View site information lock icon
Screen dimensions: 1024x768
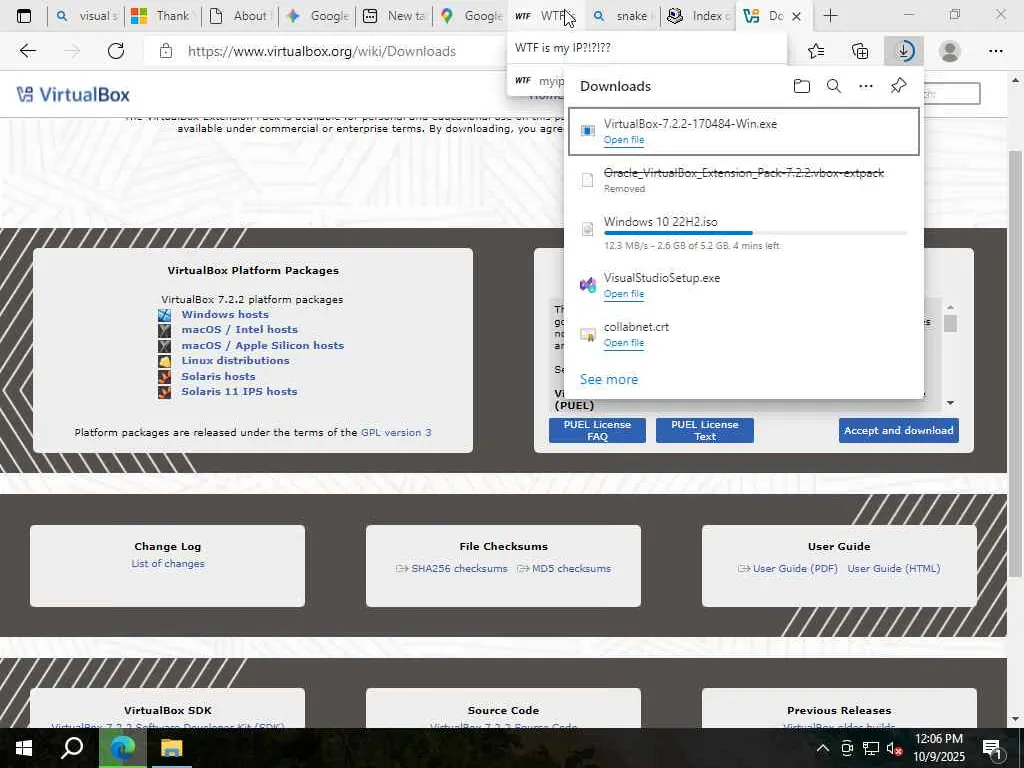(x=166, y=51)
